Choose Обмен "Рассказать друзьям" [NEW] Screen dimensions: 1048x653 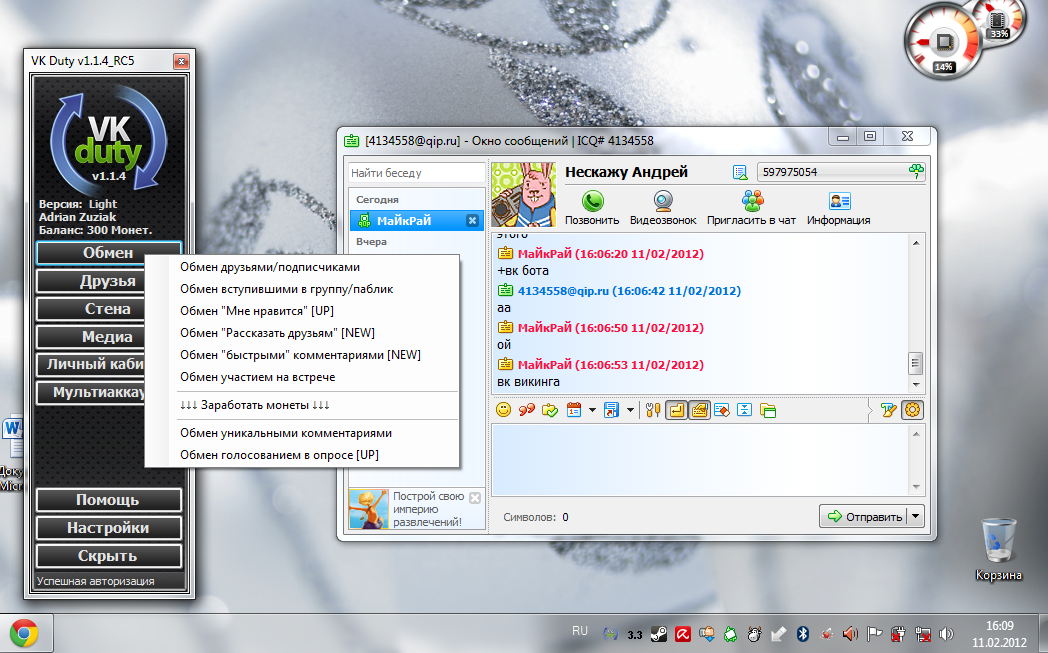click(x=277, y=333)
